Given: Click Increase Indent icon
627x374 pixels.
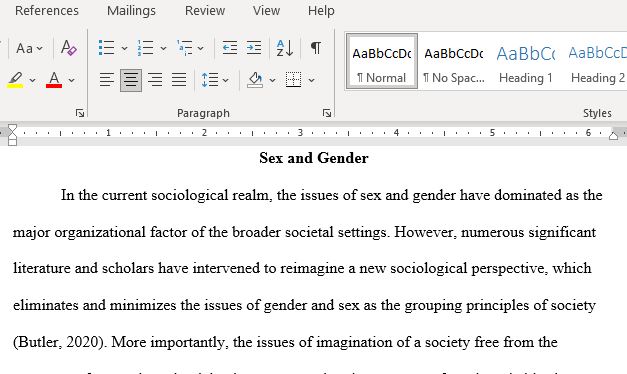Looking at the screenshot, I should tap(254, 48).
